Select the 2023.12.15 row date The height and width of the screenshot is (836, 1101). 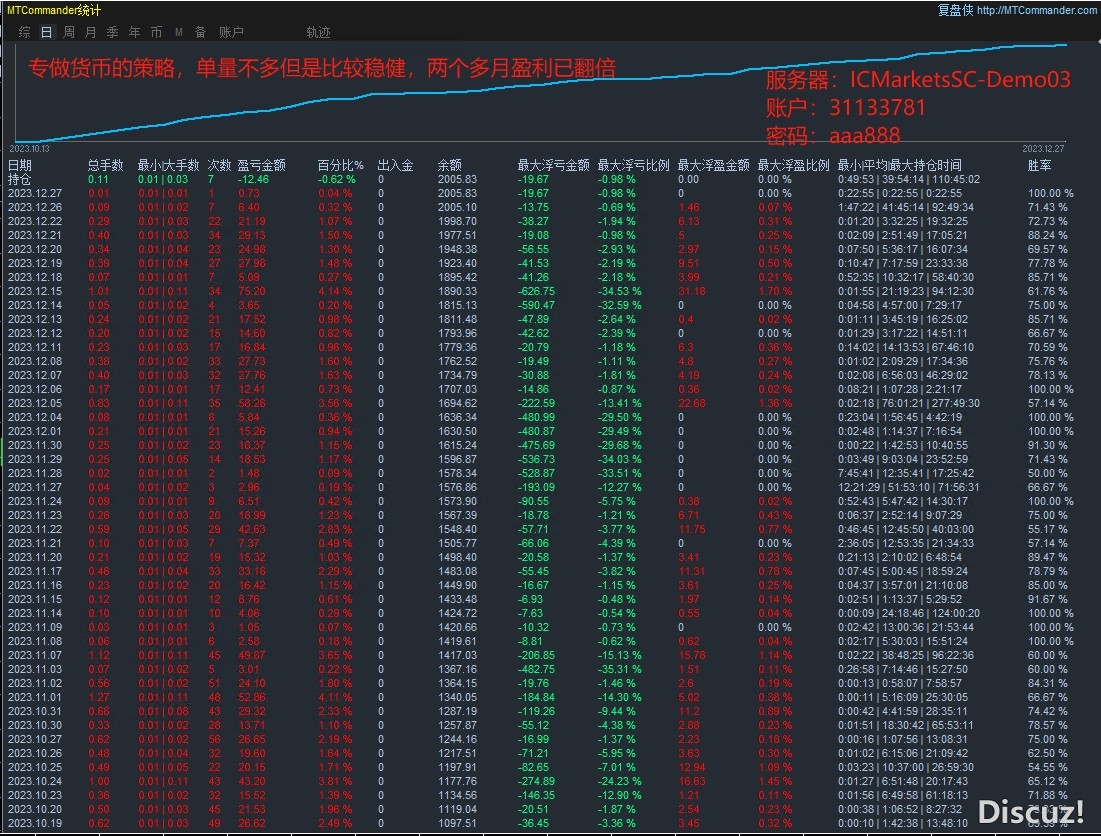(35, 291)
